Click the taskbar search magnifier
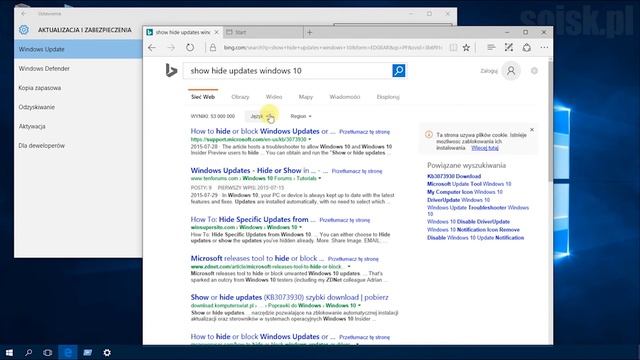The image size is (640, 360). tap(28, 352)
